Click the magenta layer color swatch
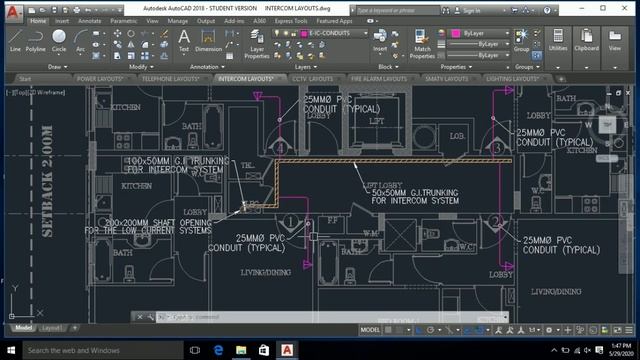Image resolution: width=640 pixels, height=360 pixels. pos(304,33)
